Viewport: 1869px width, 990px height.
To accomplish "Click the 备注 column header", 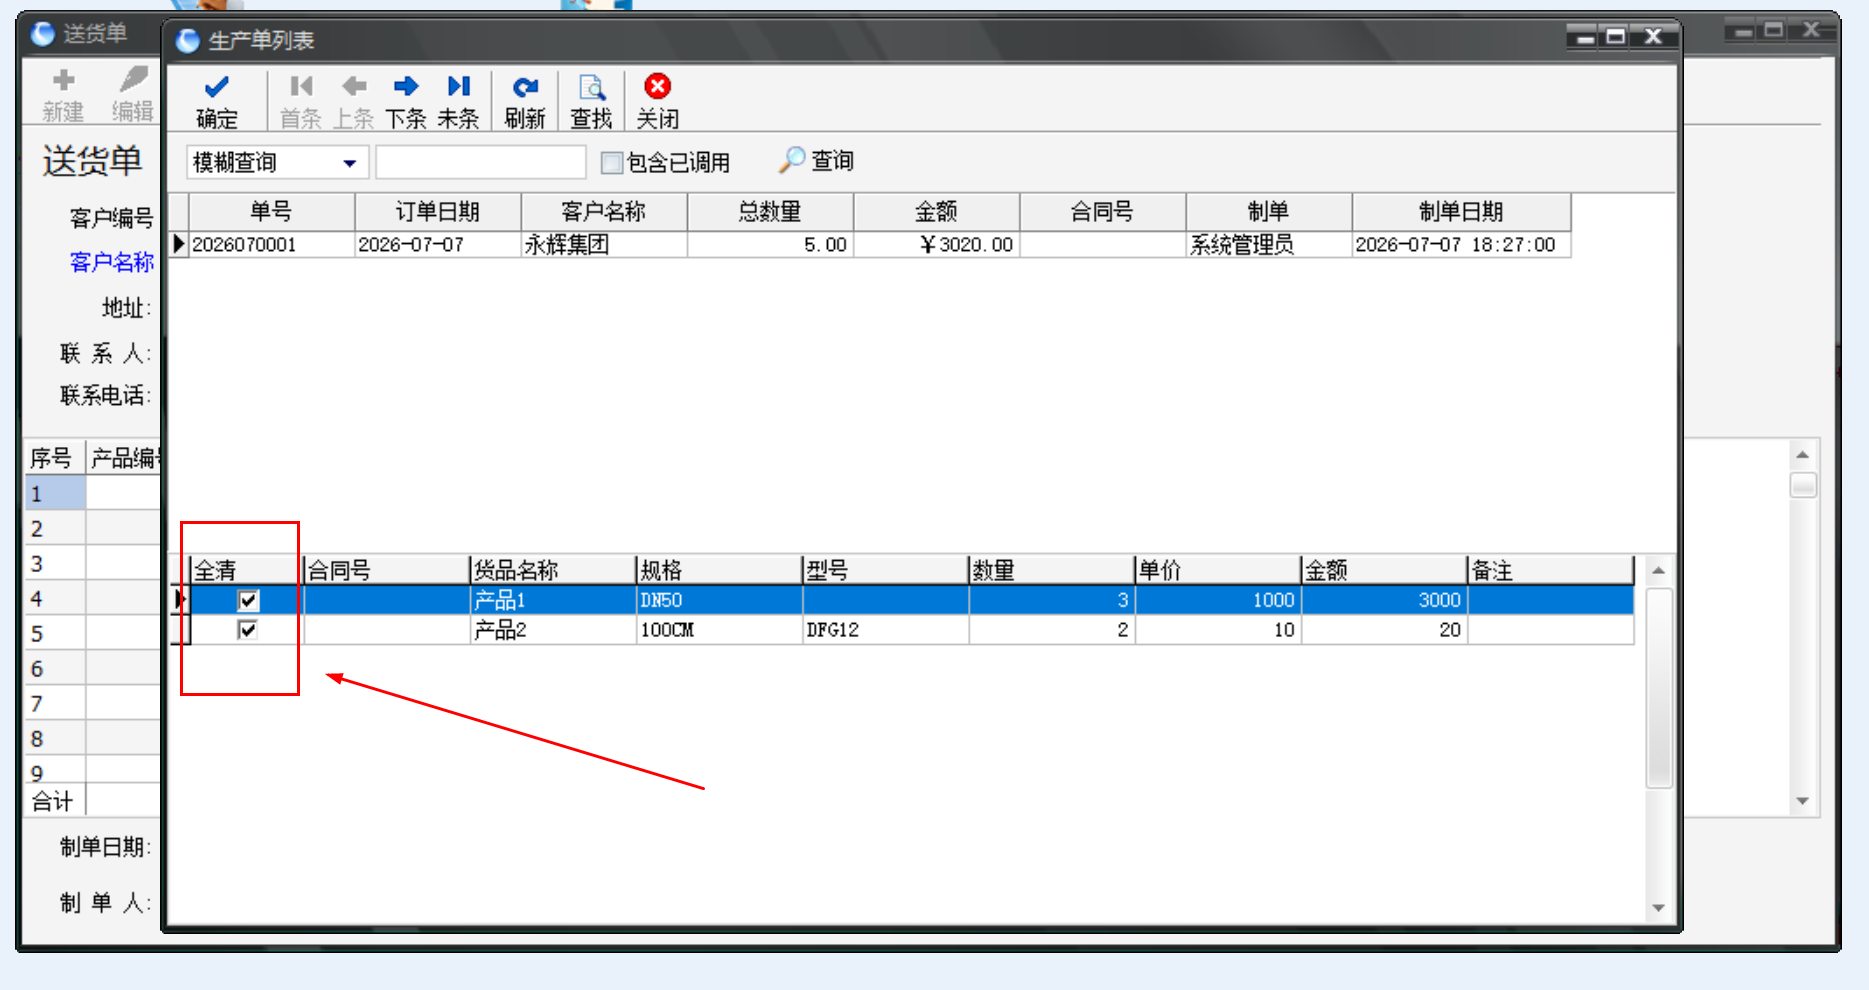I will tap(1550, 571).
